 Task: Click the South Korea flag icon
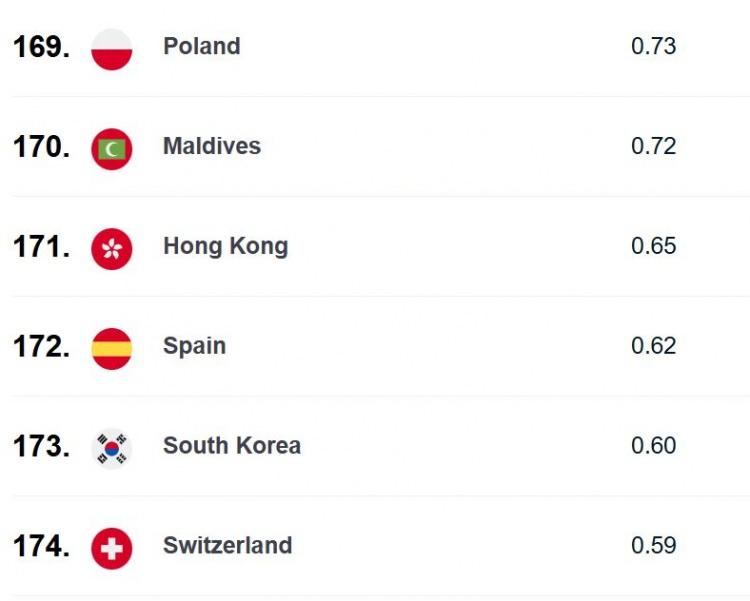tap(111, 448)
